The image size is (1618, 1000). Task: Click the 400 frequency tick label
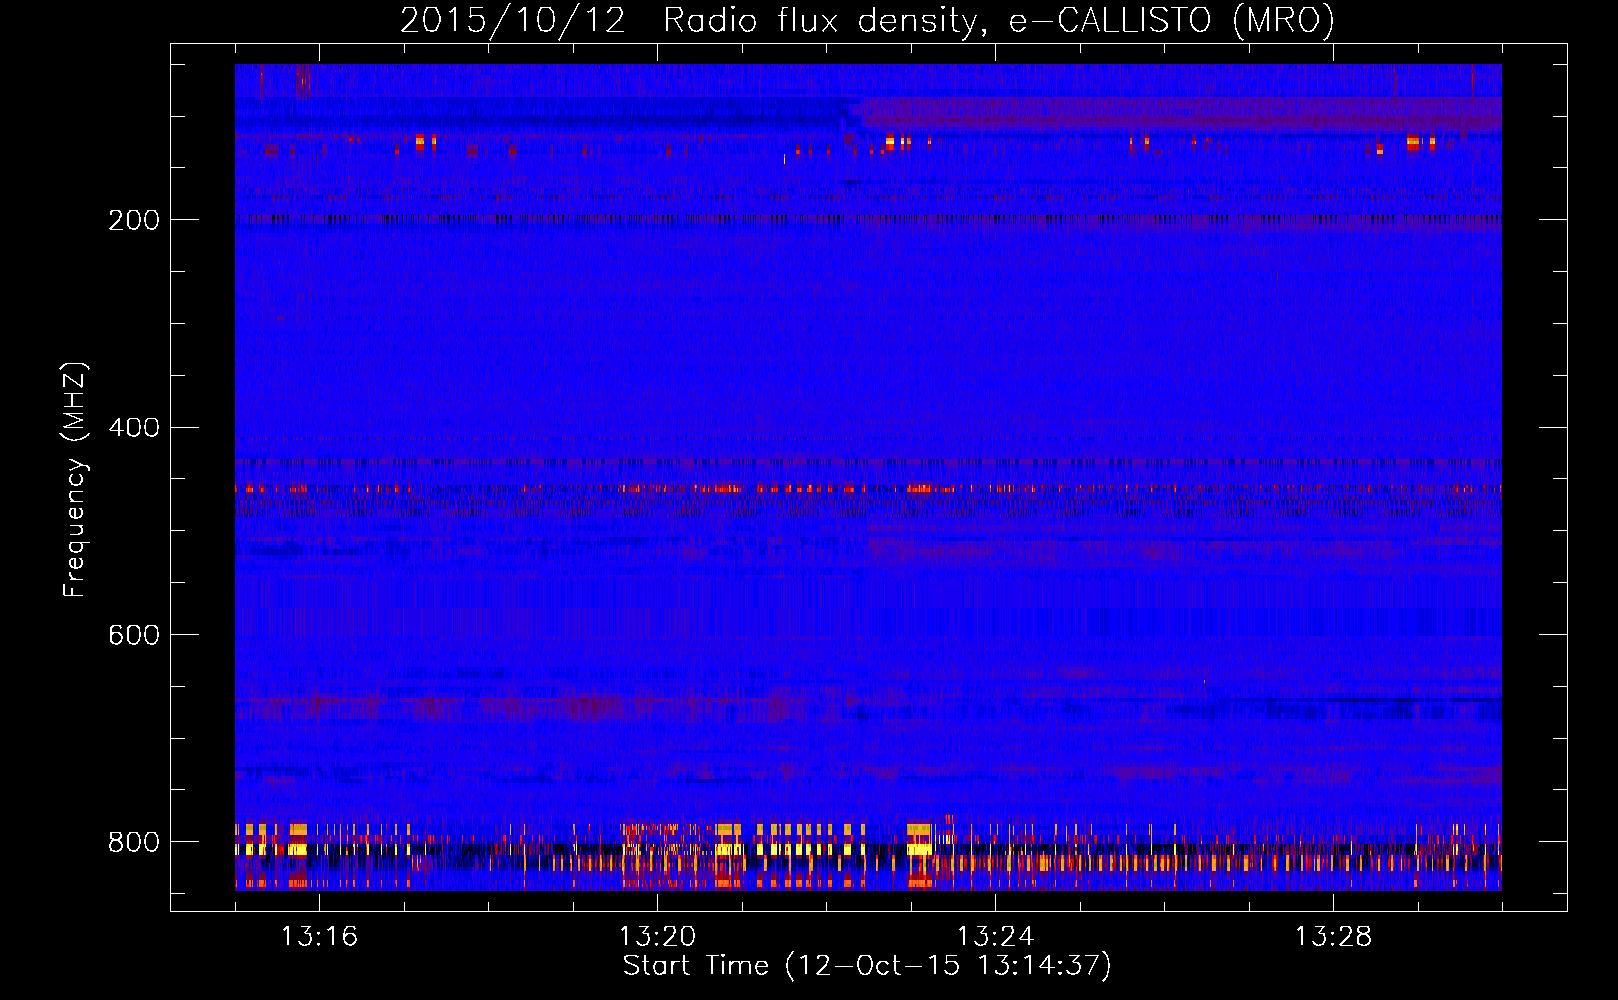pyautogui.click(x=134, y=428)
